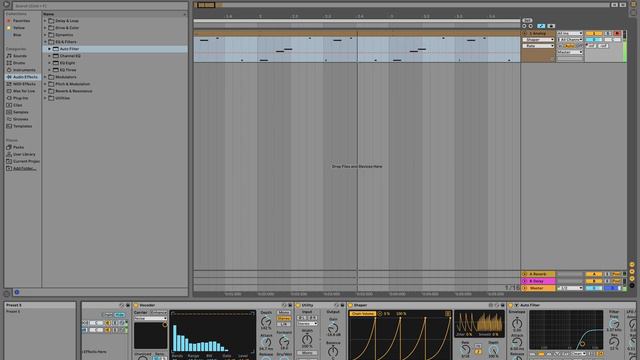The width and height of the screenshot is (640, 360).
Task: Select the arrangement loop brace at top
Action: point(357,21)
